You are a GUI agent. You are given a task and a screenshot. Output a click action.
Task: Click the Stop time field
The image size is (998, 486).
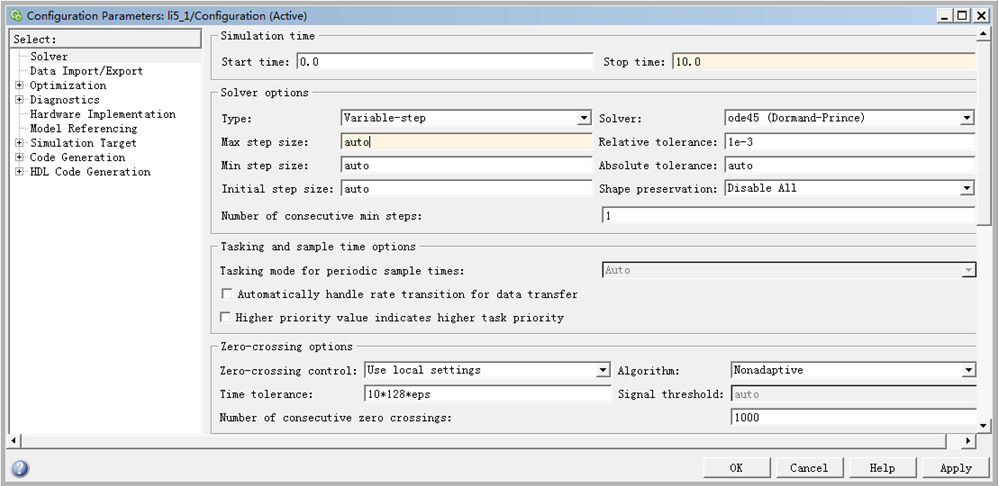pyautogui.click(x=824, y=62)
